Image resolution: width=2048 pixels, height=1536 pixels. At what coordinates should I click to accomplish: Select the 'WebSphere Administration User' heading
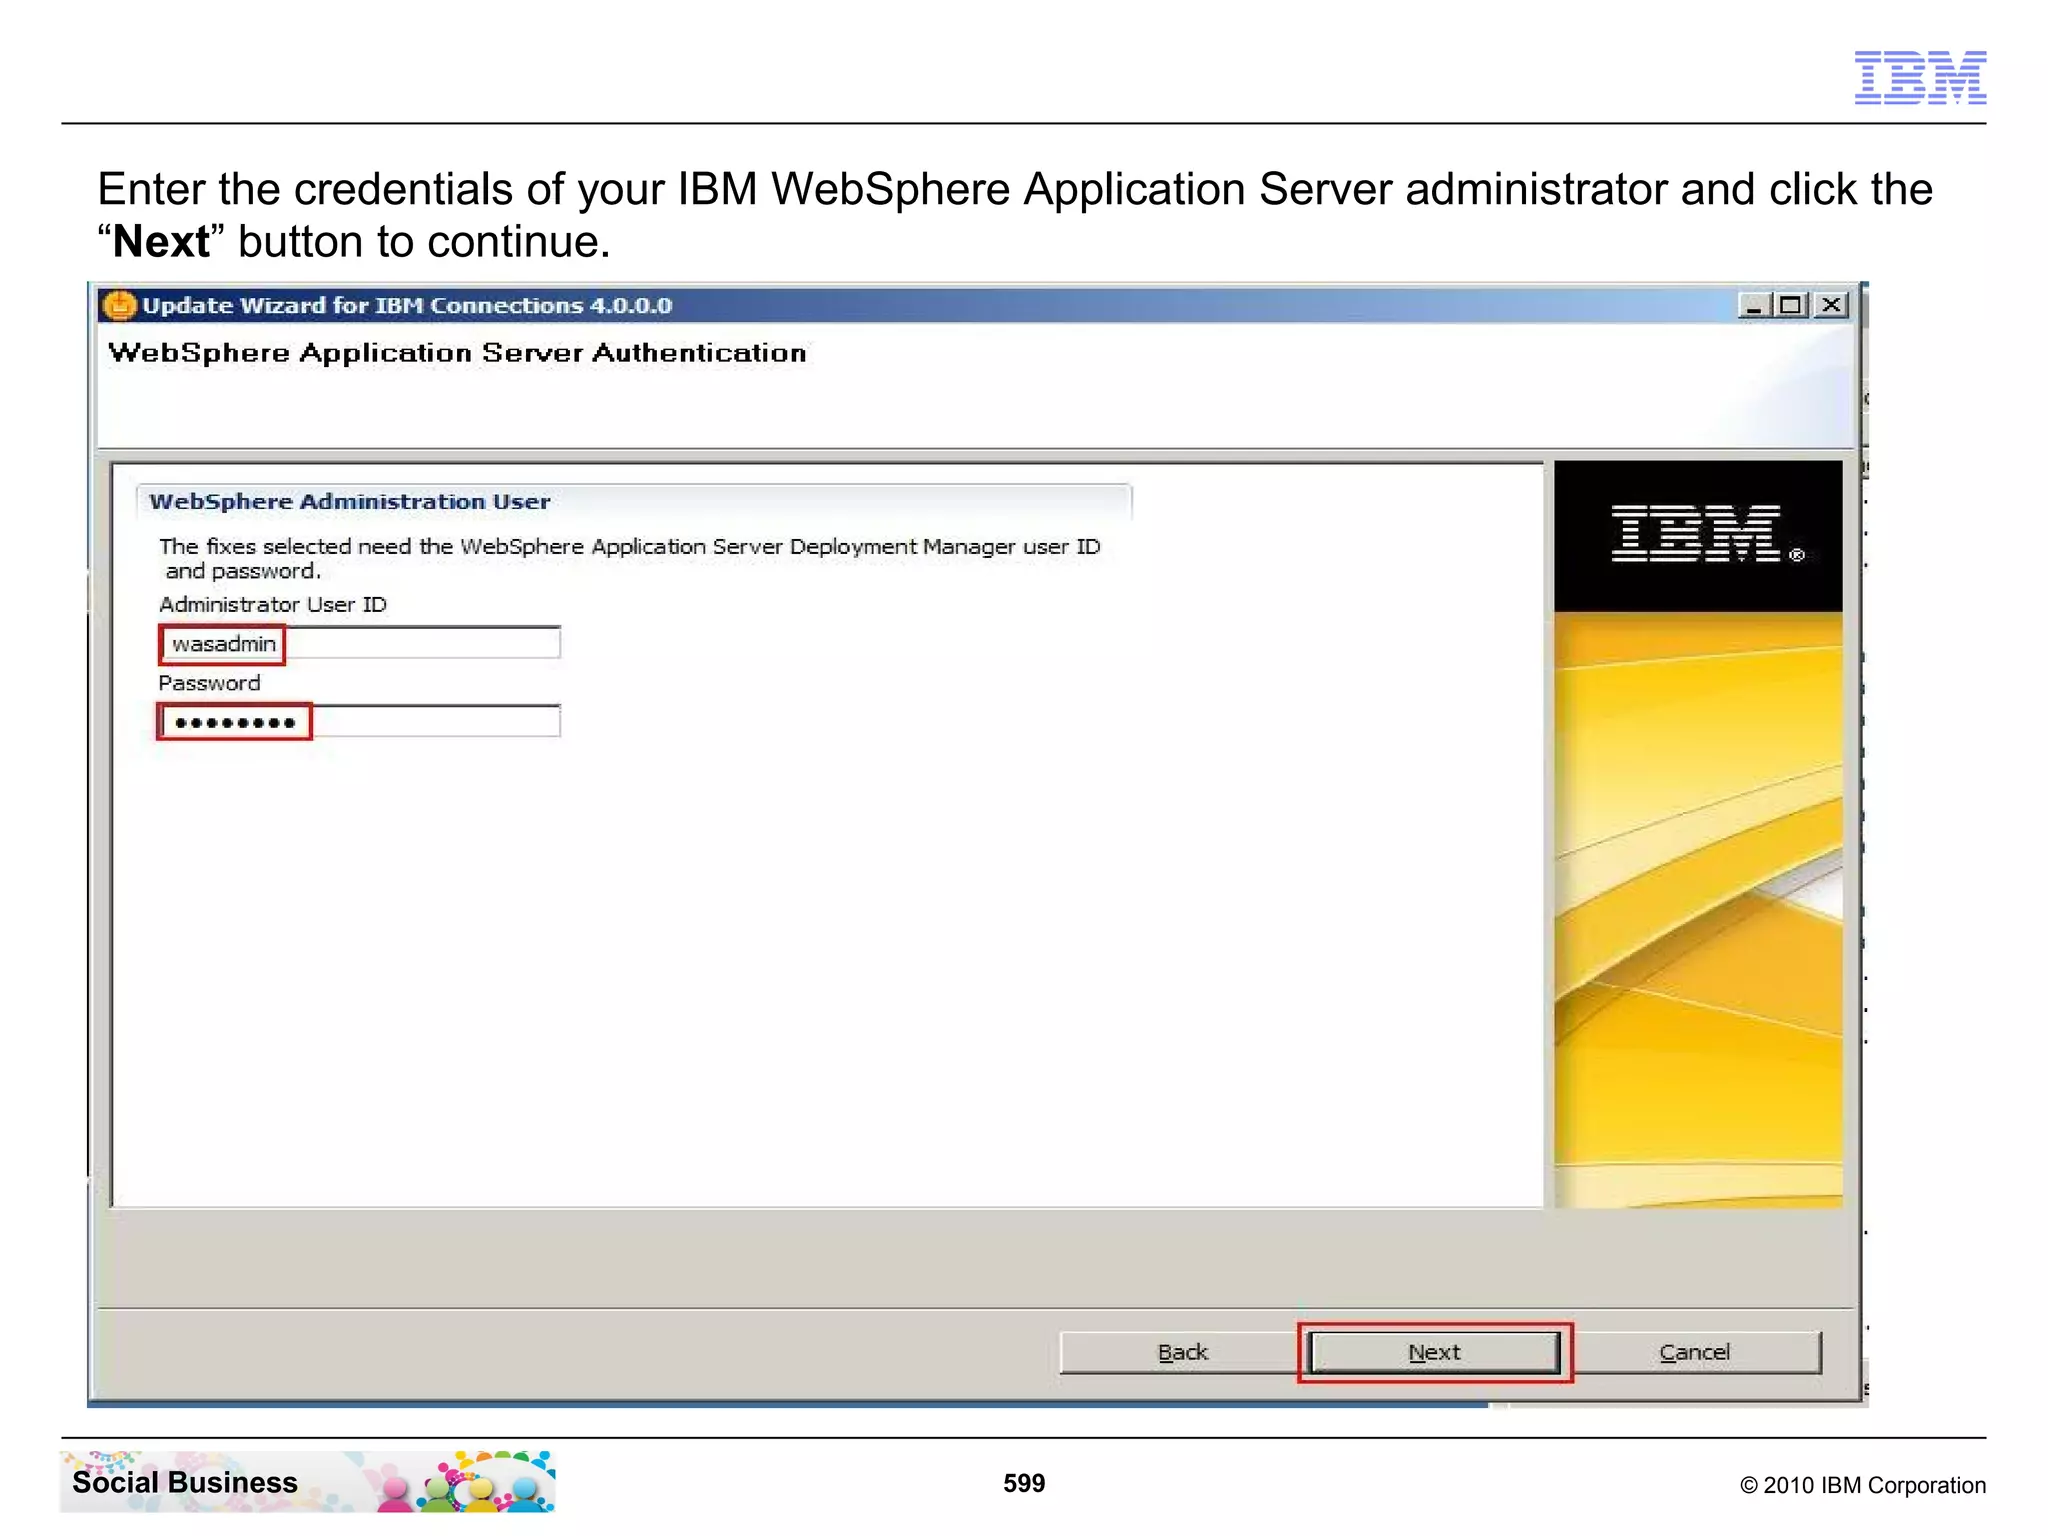pos(349,501)
